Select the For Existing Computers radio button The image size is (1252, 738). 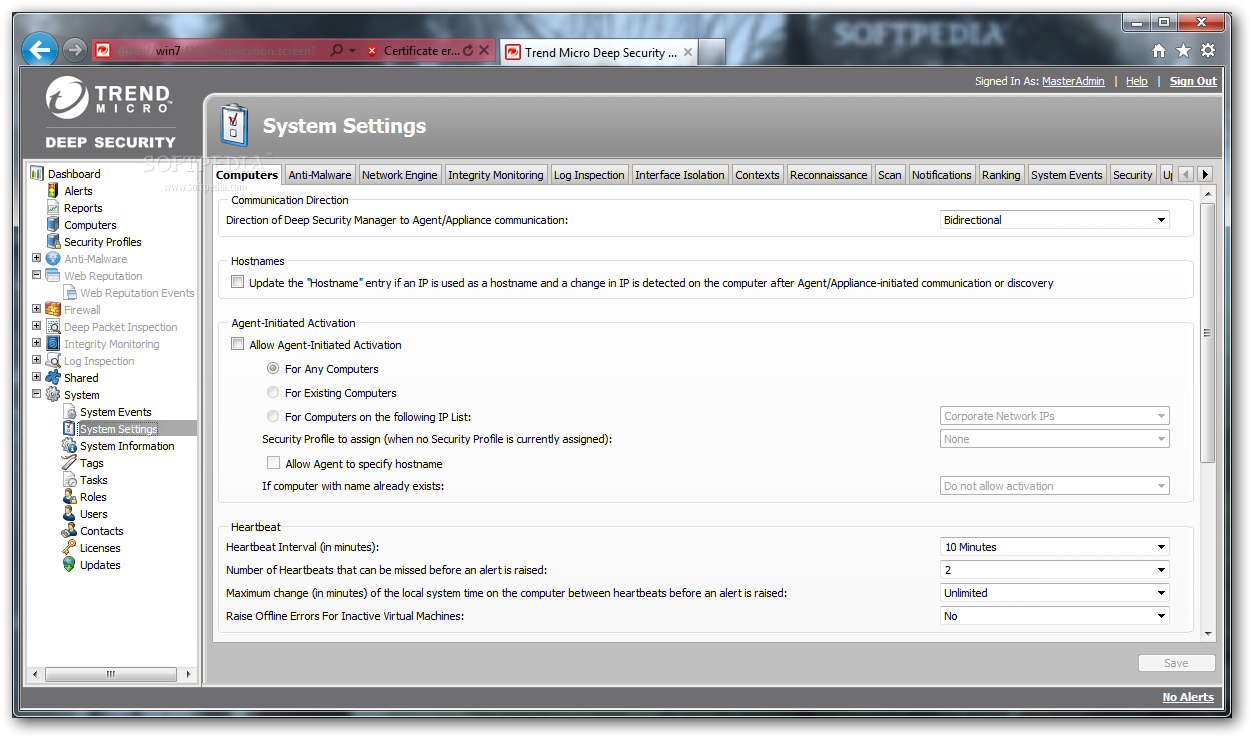click(x=273, y=393)
